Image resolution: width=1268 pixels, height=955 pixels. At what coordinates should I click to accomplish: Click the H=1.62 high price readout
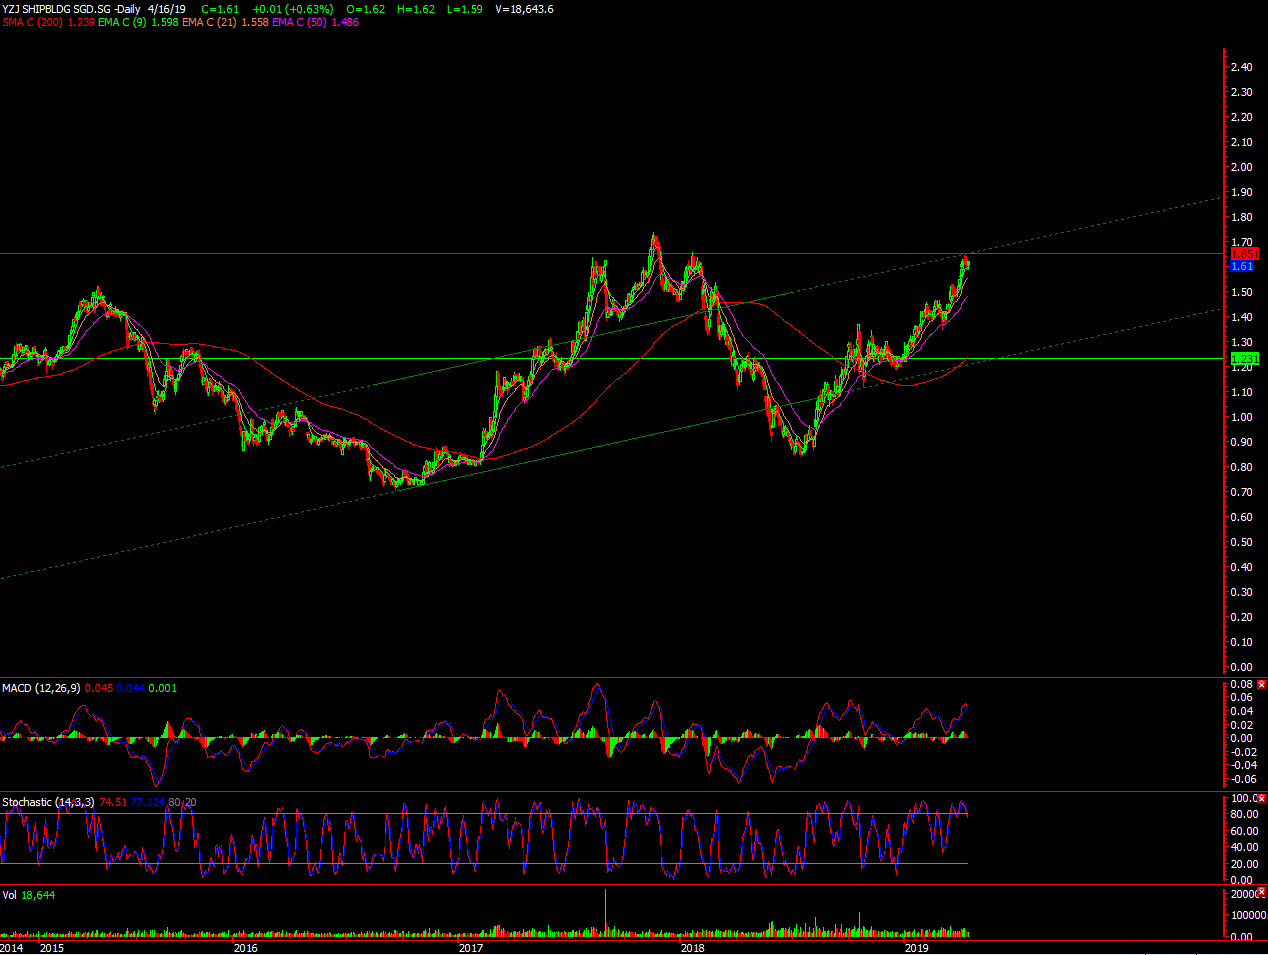pos(416,9)
